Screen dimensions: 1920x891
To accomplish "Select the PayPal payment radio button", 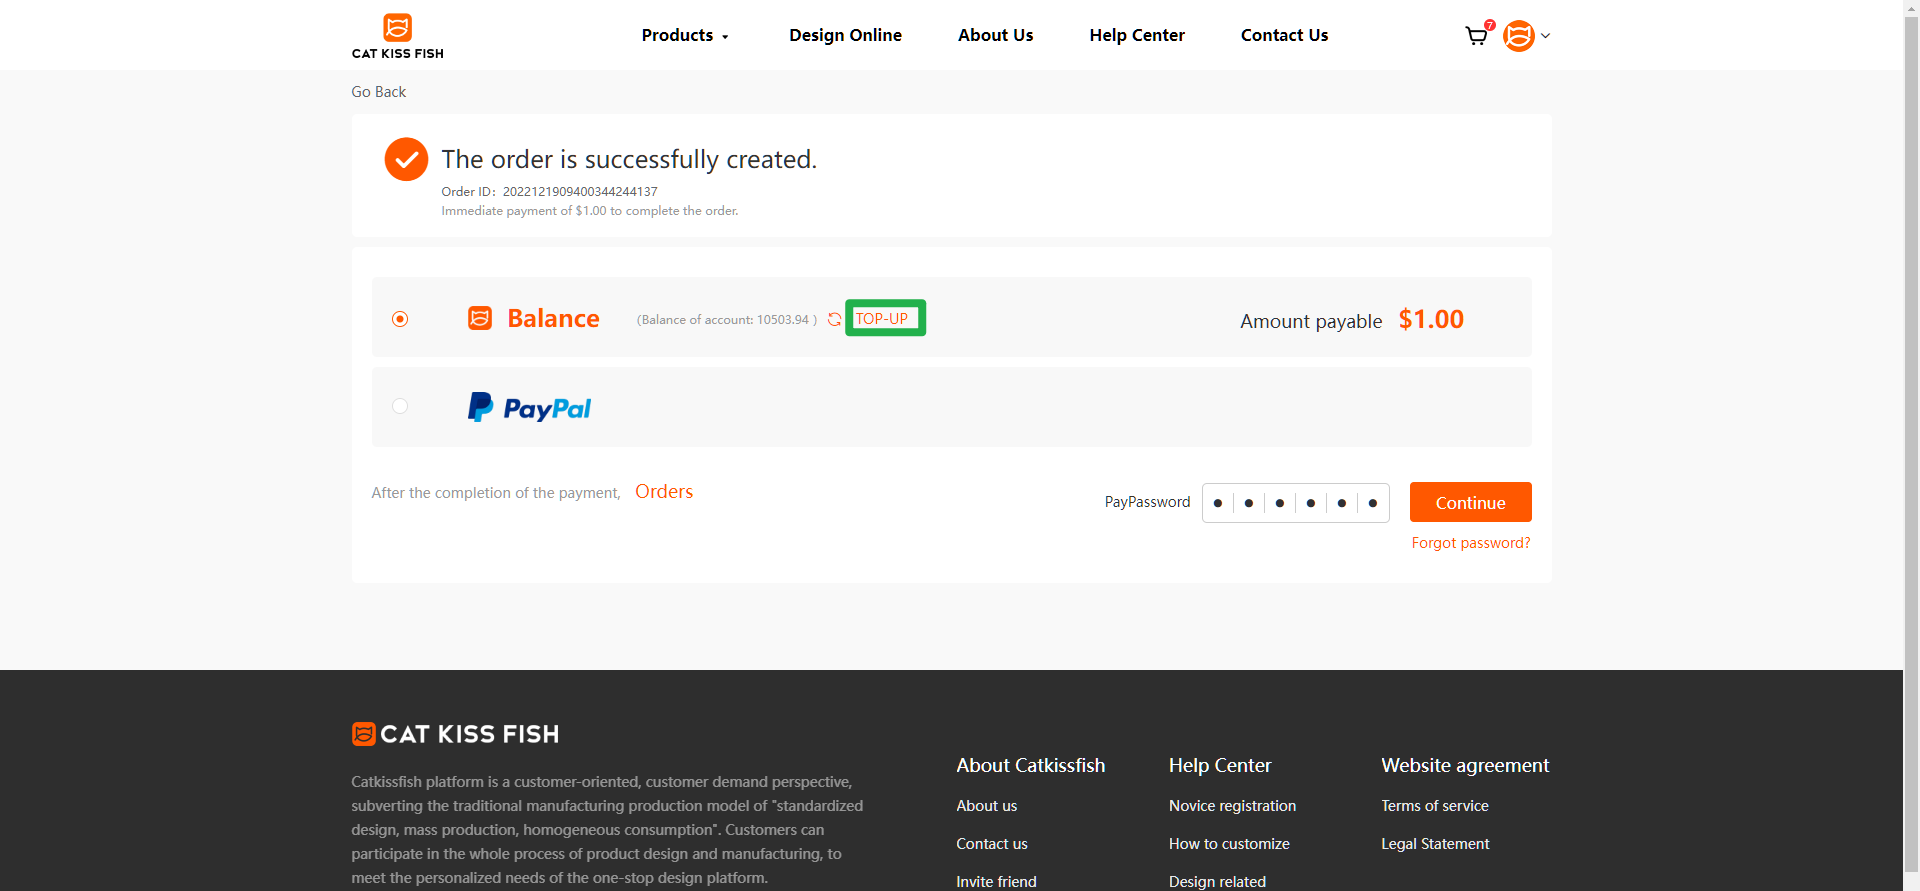I will coord(400,406).
